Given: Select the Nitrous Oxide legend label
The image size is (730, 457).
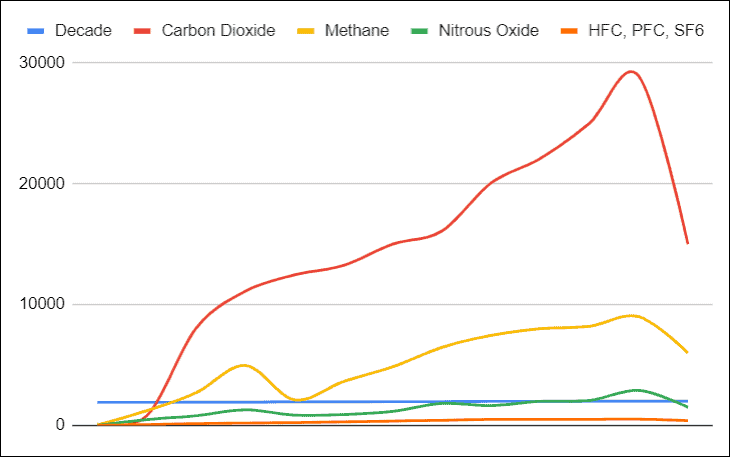Looking at the screenshot, I should pos(488,31).
